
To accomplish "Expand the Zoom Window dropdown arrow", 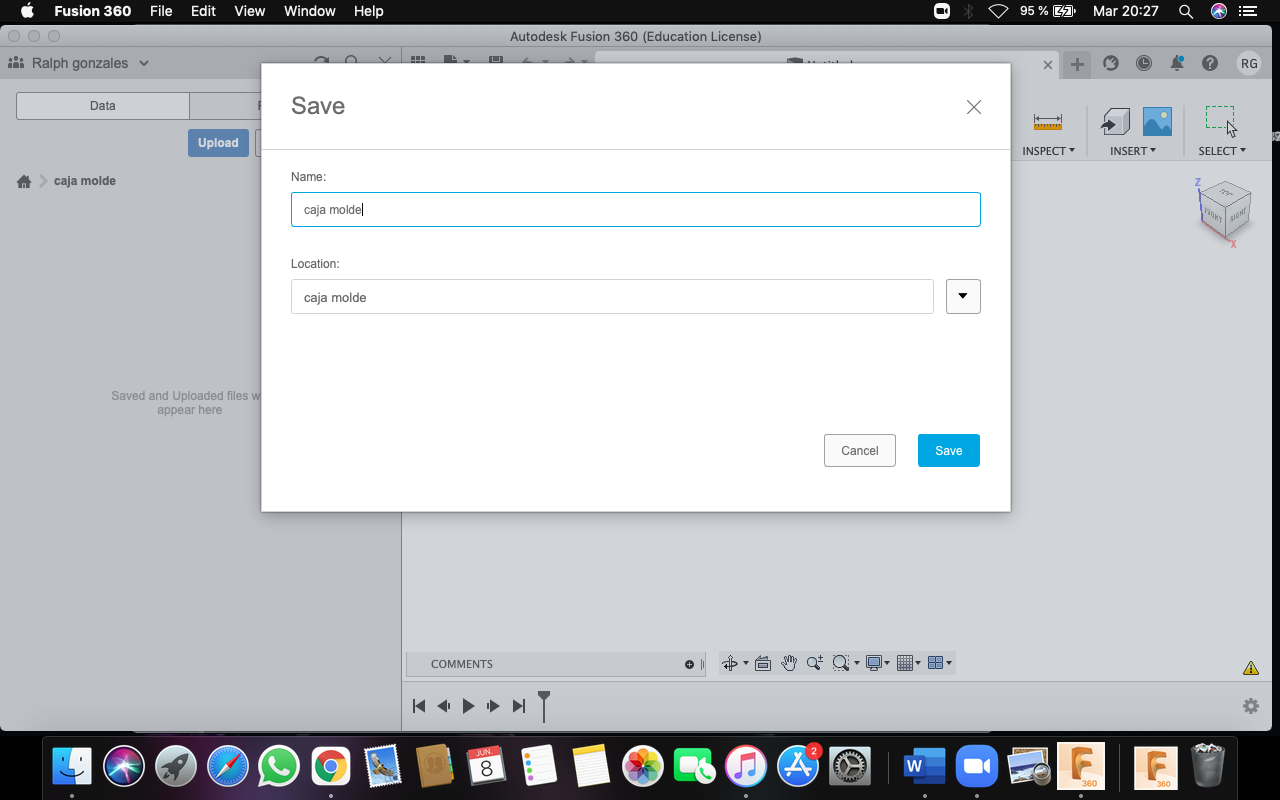I will pyautogui.click(x=856, y=664).
